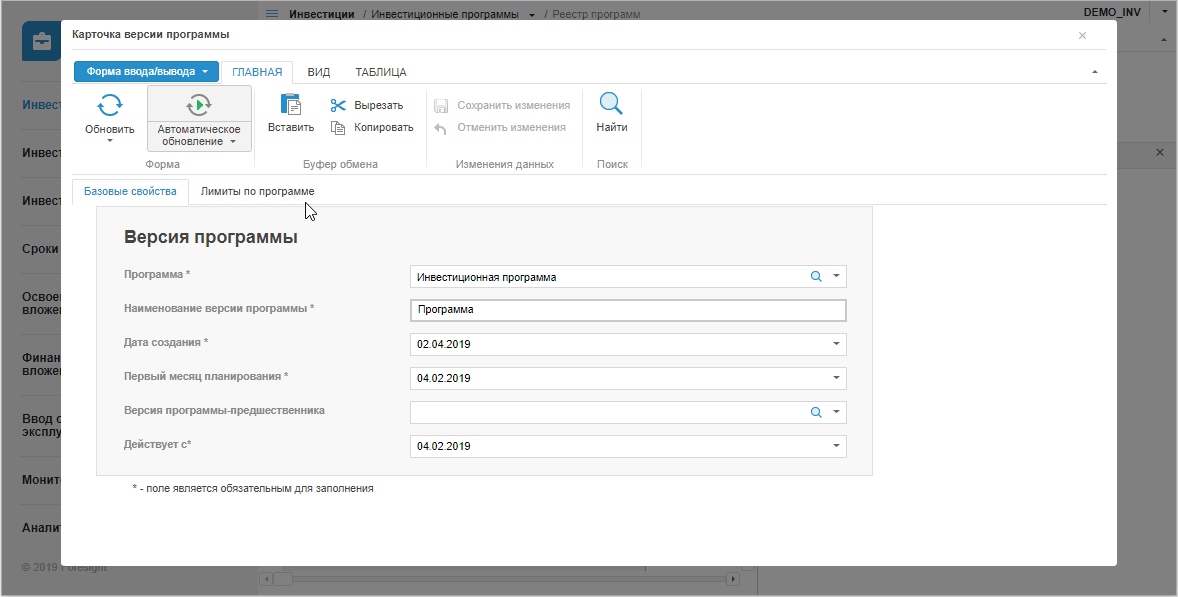Click search icon in Программа field

[816, 277]
